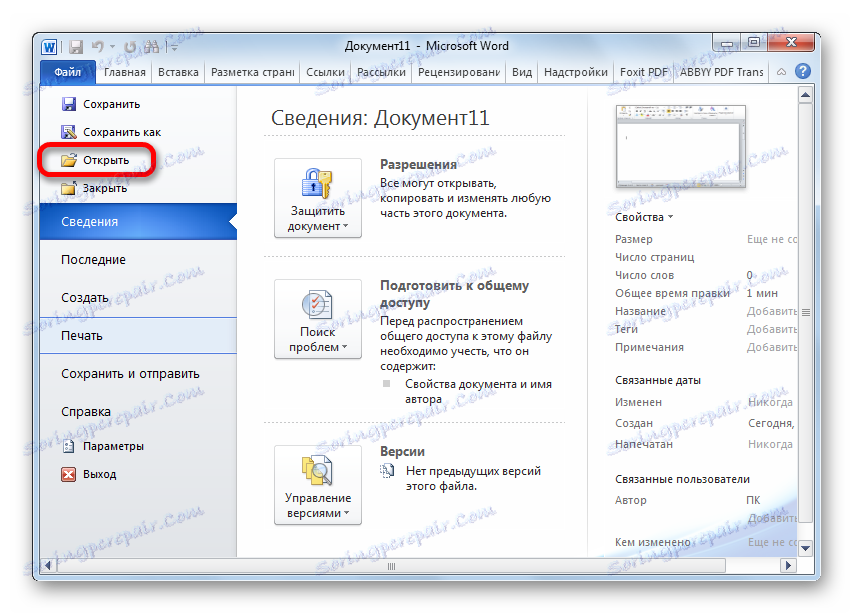Go to the Печать section
The height and width of the screenshot is (614, 854).
point(138,336)
